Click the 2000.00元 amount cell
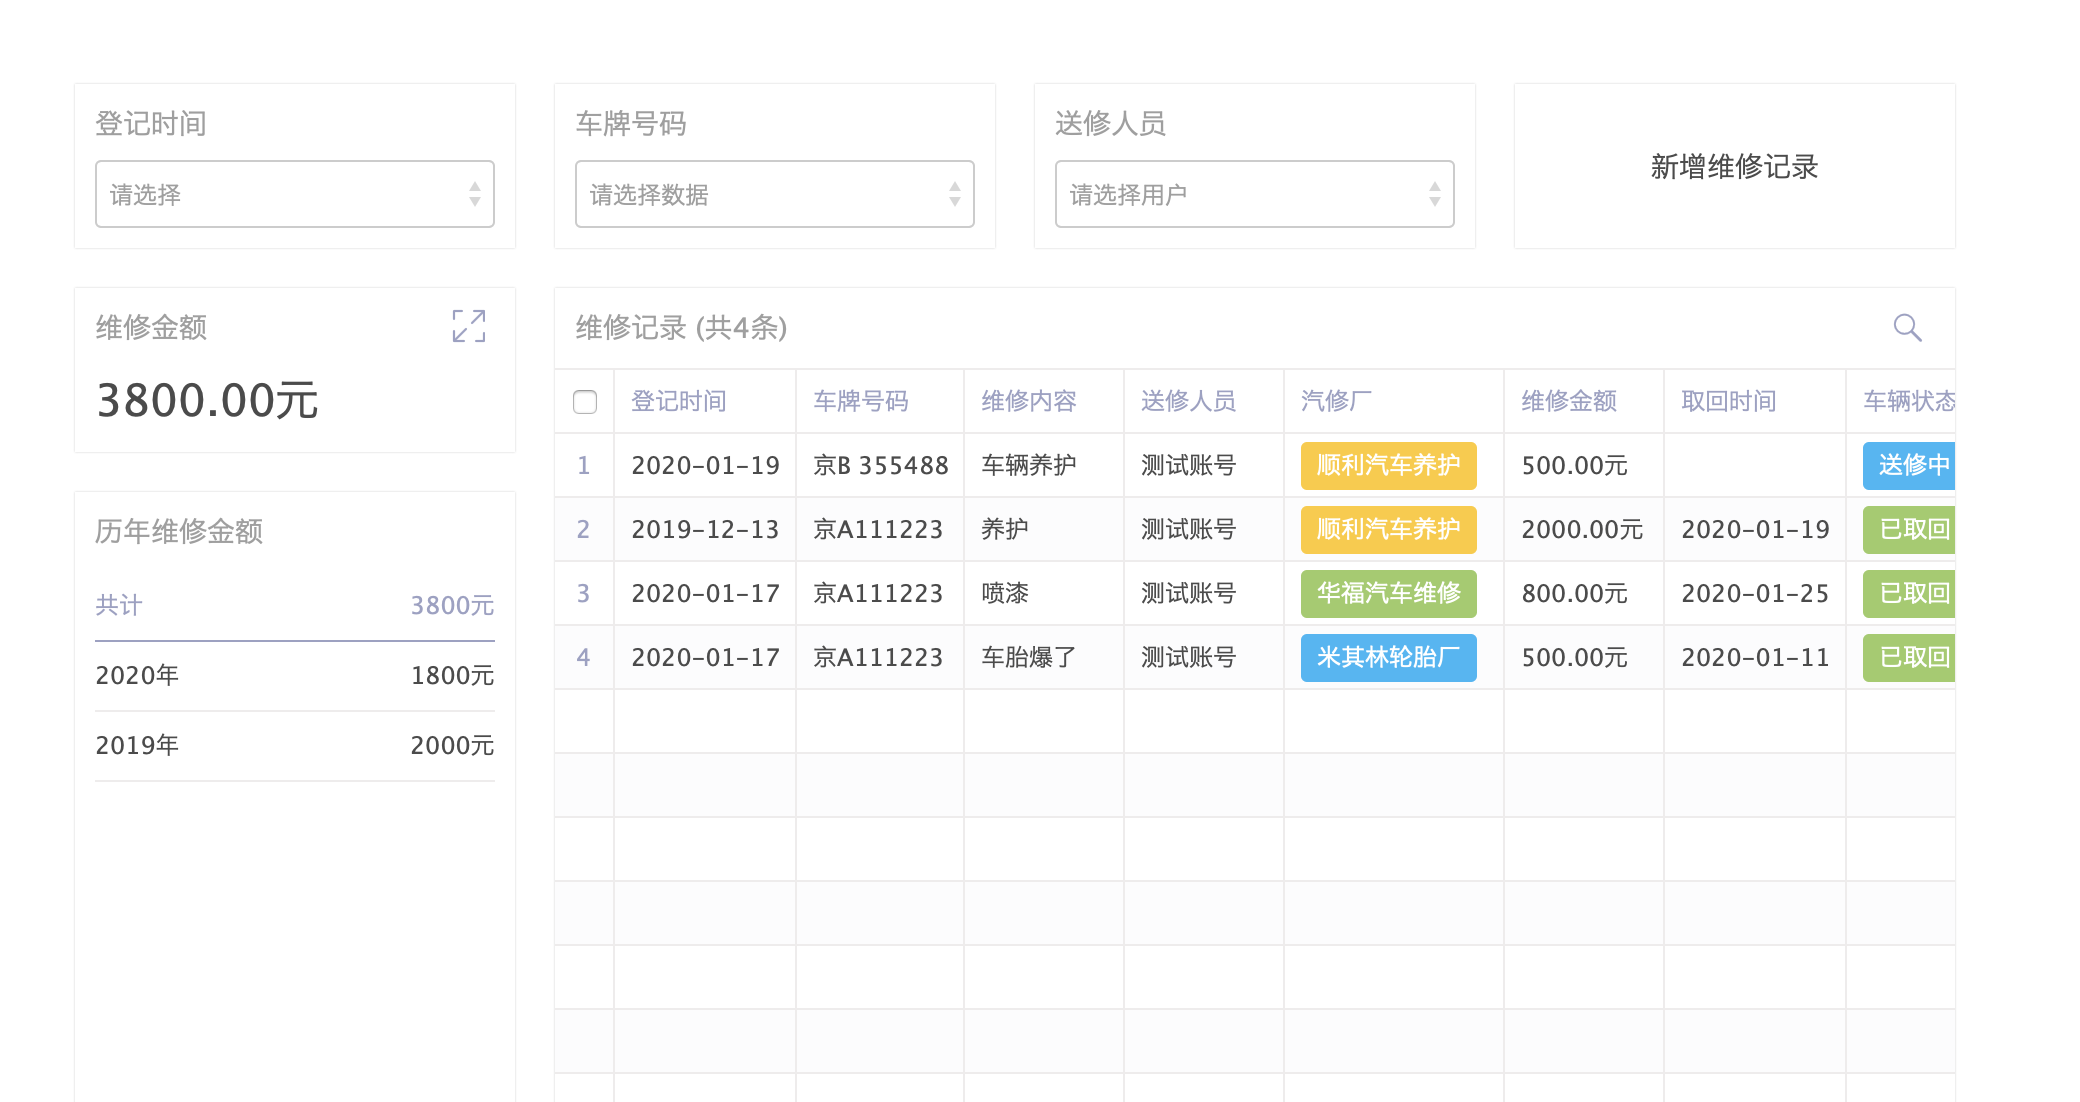The width and height of the screenshot is (2080, 1102). [x=1582, y=529]
